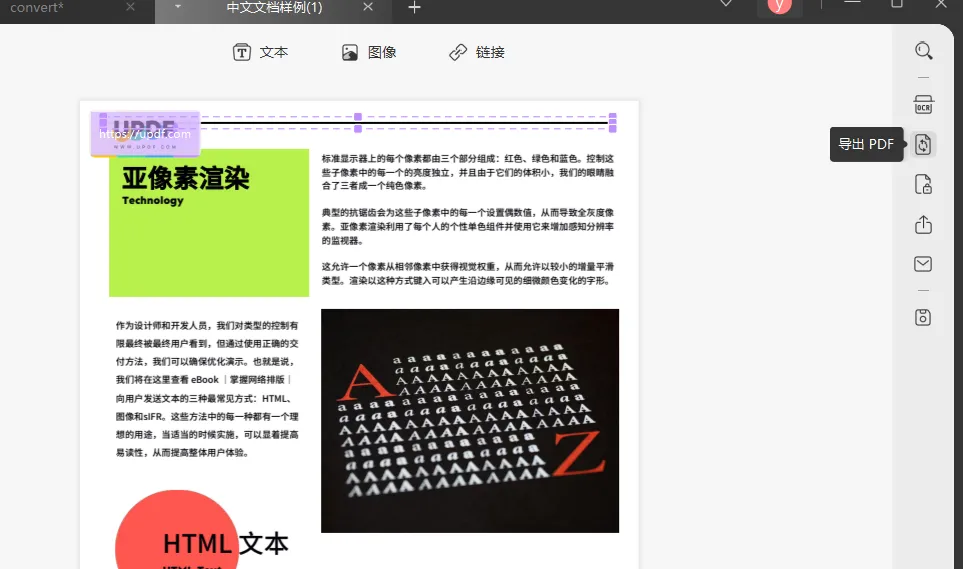Select the 图像 image edit tool
This screenshot has height=569, width=963.
pyautogui.click(x=369, y=52)
